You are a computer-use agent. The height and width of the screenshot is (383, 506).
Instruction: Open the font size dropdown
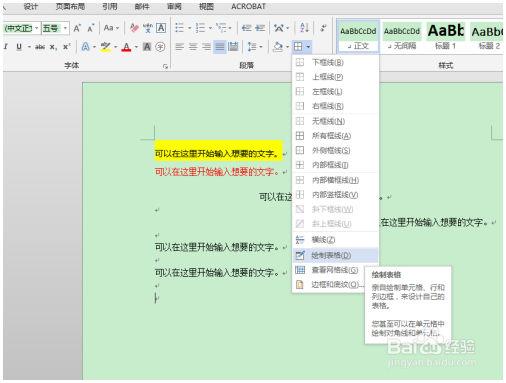(x=65, y=28)
